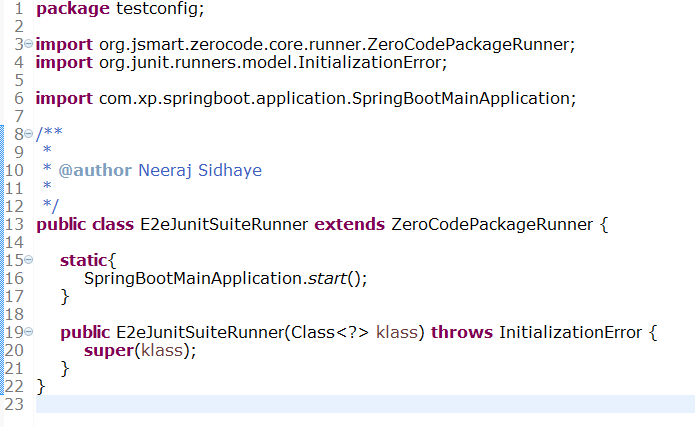This screenshot has height=427, width=695.
Task: Click the author name Neeraj Sidhaye
Action: (x=200, y=170)
